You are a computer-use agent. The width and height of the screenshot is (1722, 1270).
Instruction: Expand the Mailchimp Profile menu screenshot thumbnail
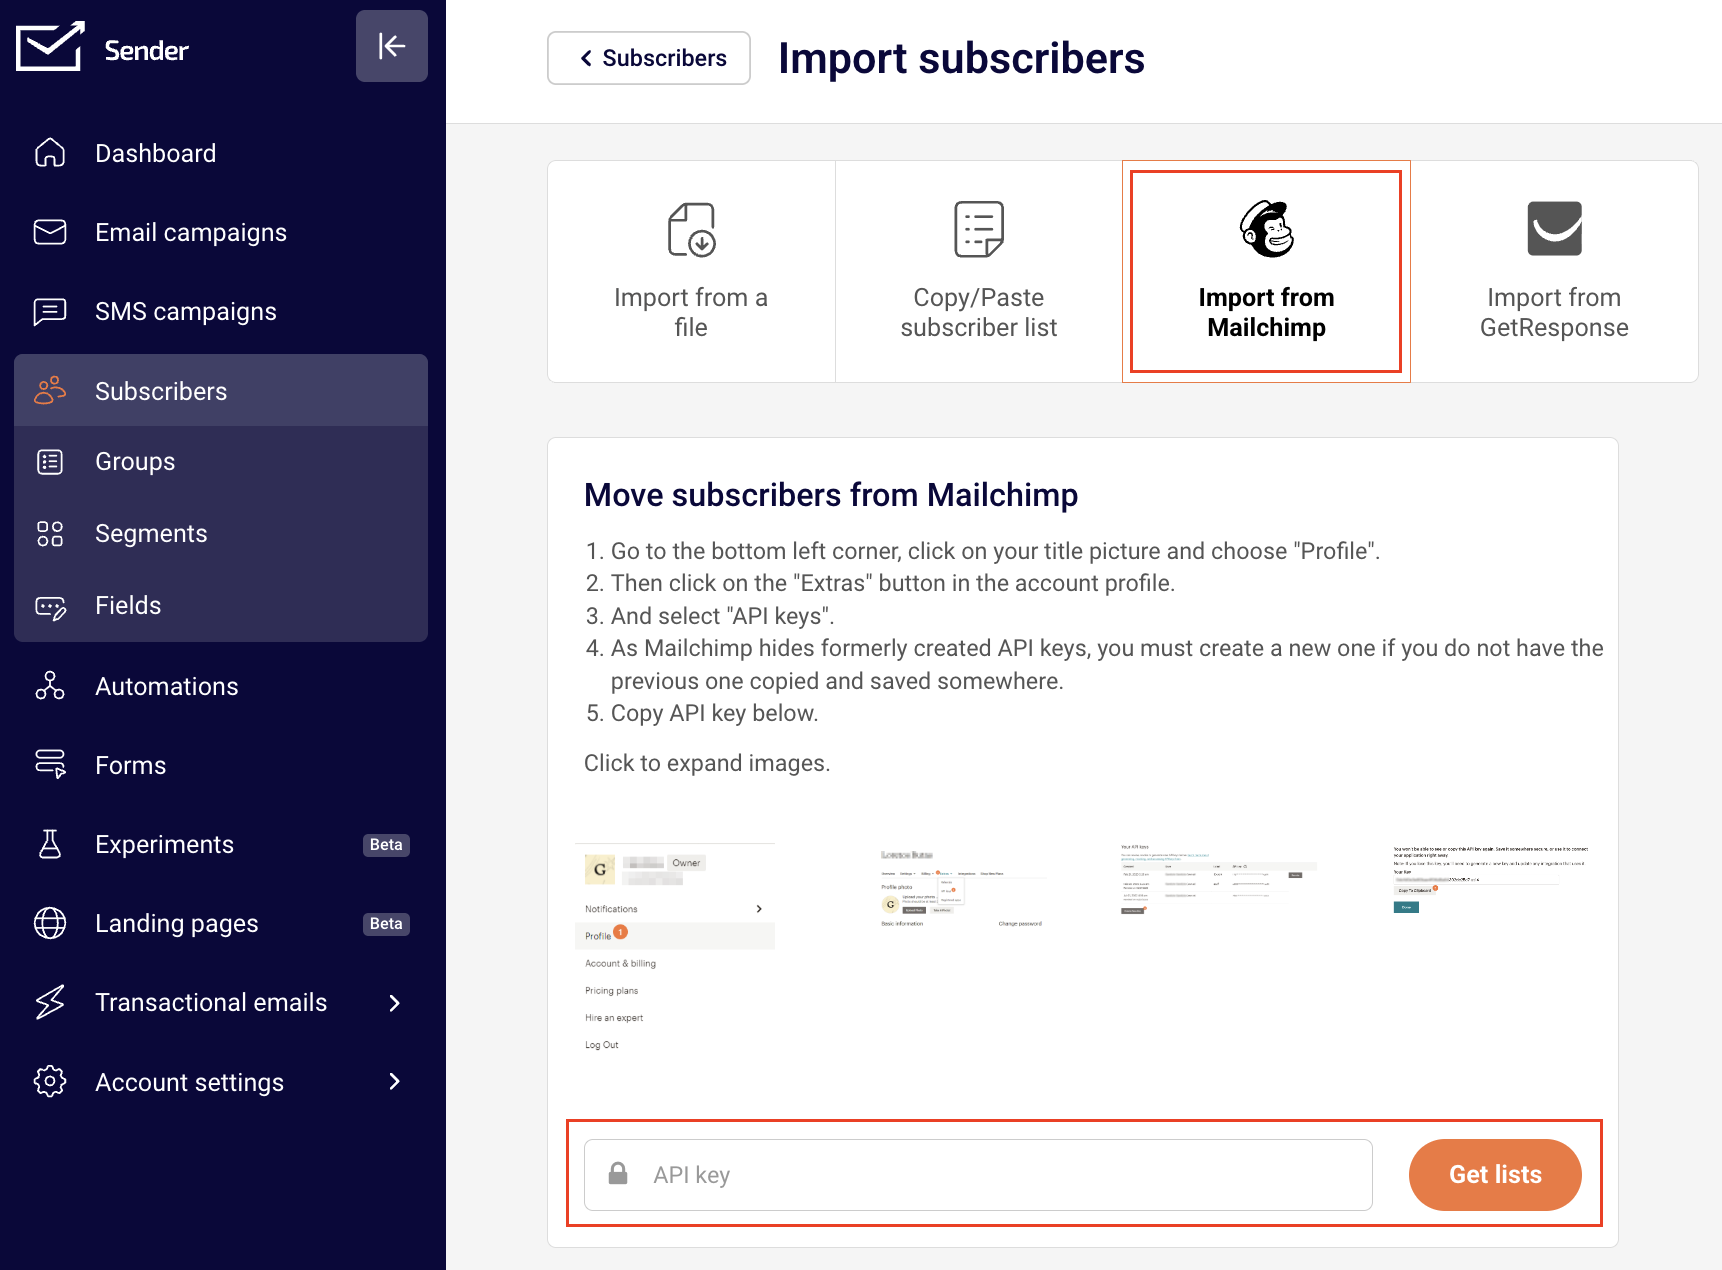click(675, 948)
